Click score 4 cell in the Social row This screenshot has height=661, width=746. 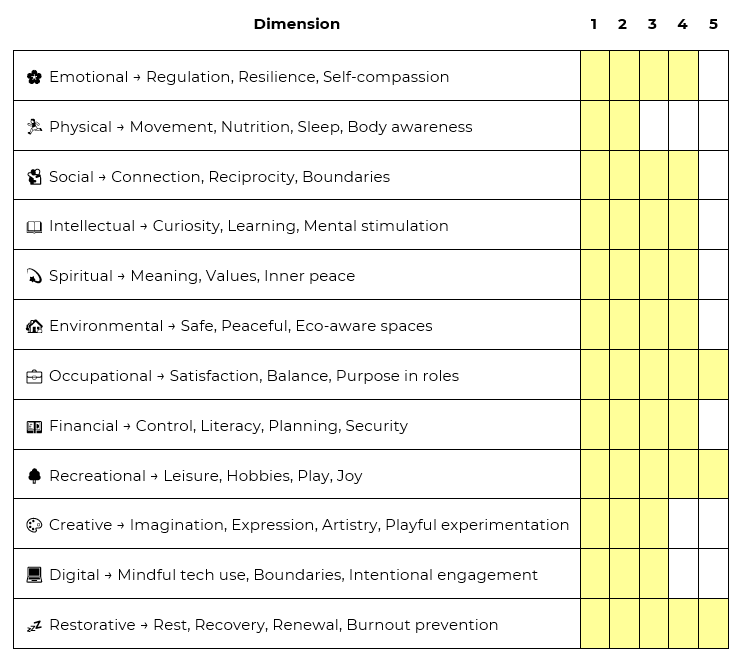[683, 176]
